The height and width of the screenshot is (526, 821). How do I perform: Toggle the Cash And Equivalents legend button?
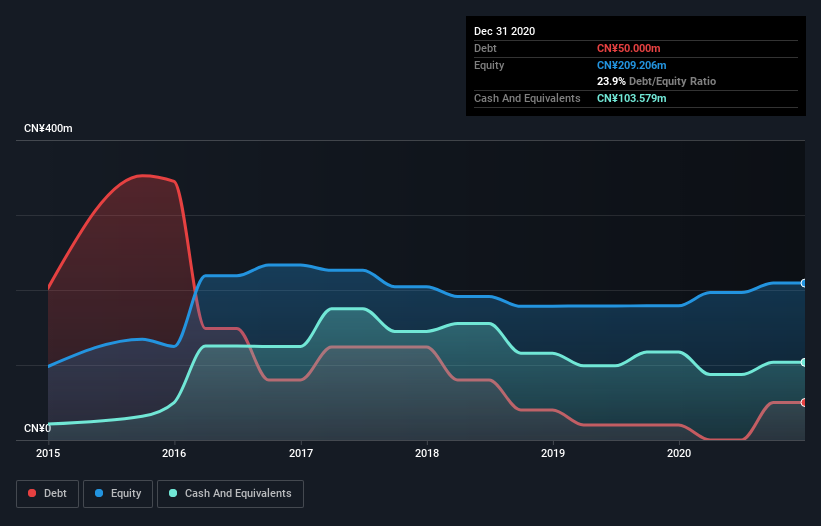(230, 494)
